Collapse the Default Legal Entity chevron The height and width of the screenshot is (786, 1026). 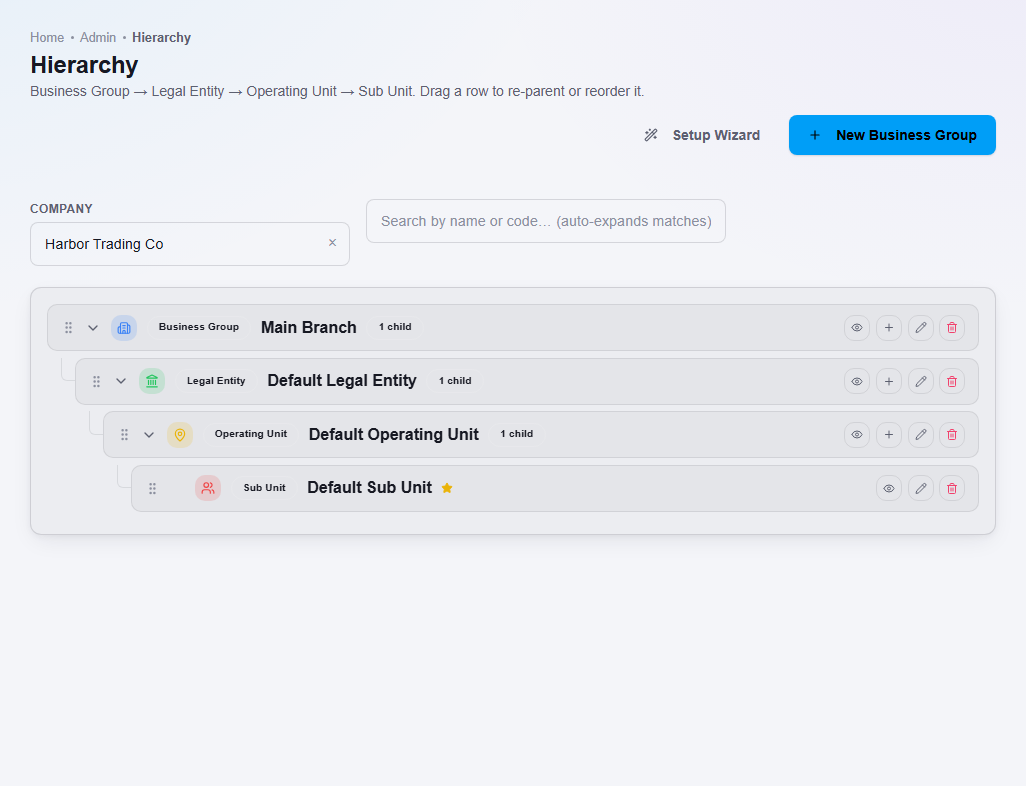[121, 381]
